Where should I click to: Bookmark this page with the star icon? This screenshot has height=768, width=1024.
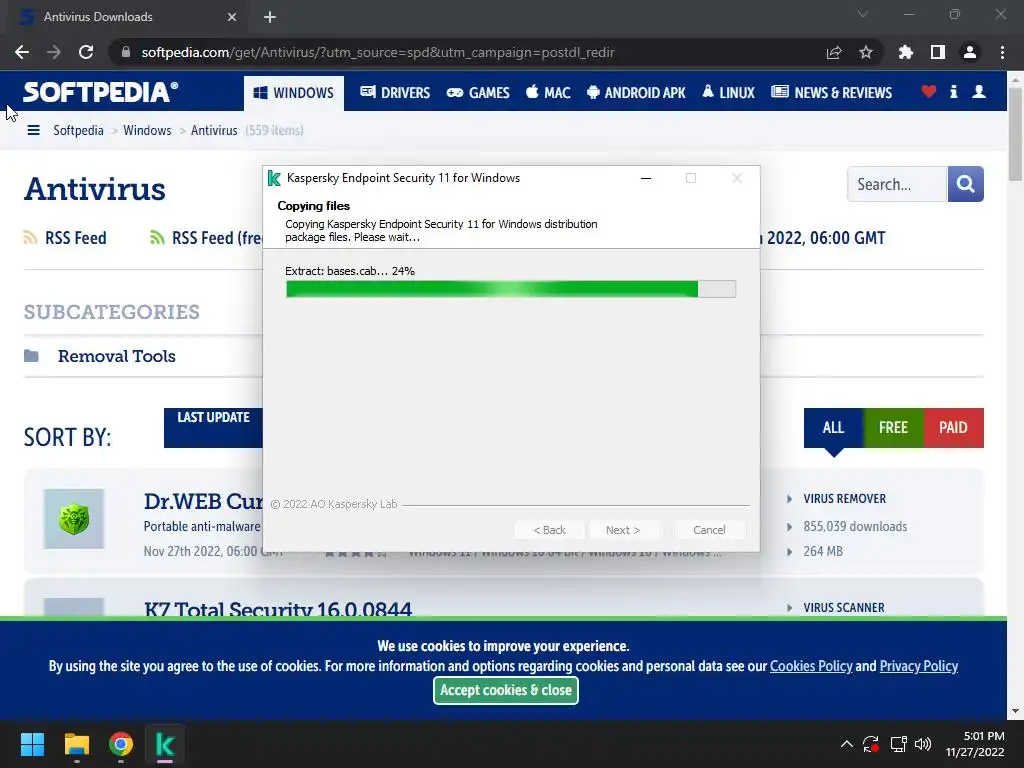[866, 52]
